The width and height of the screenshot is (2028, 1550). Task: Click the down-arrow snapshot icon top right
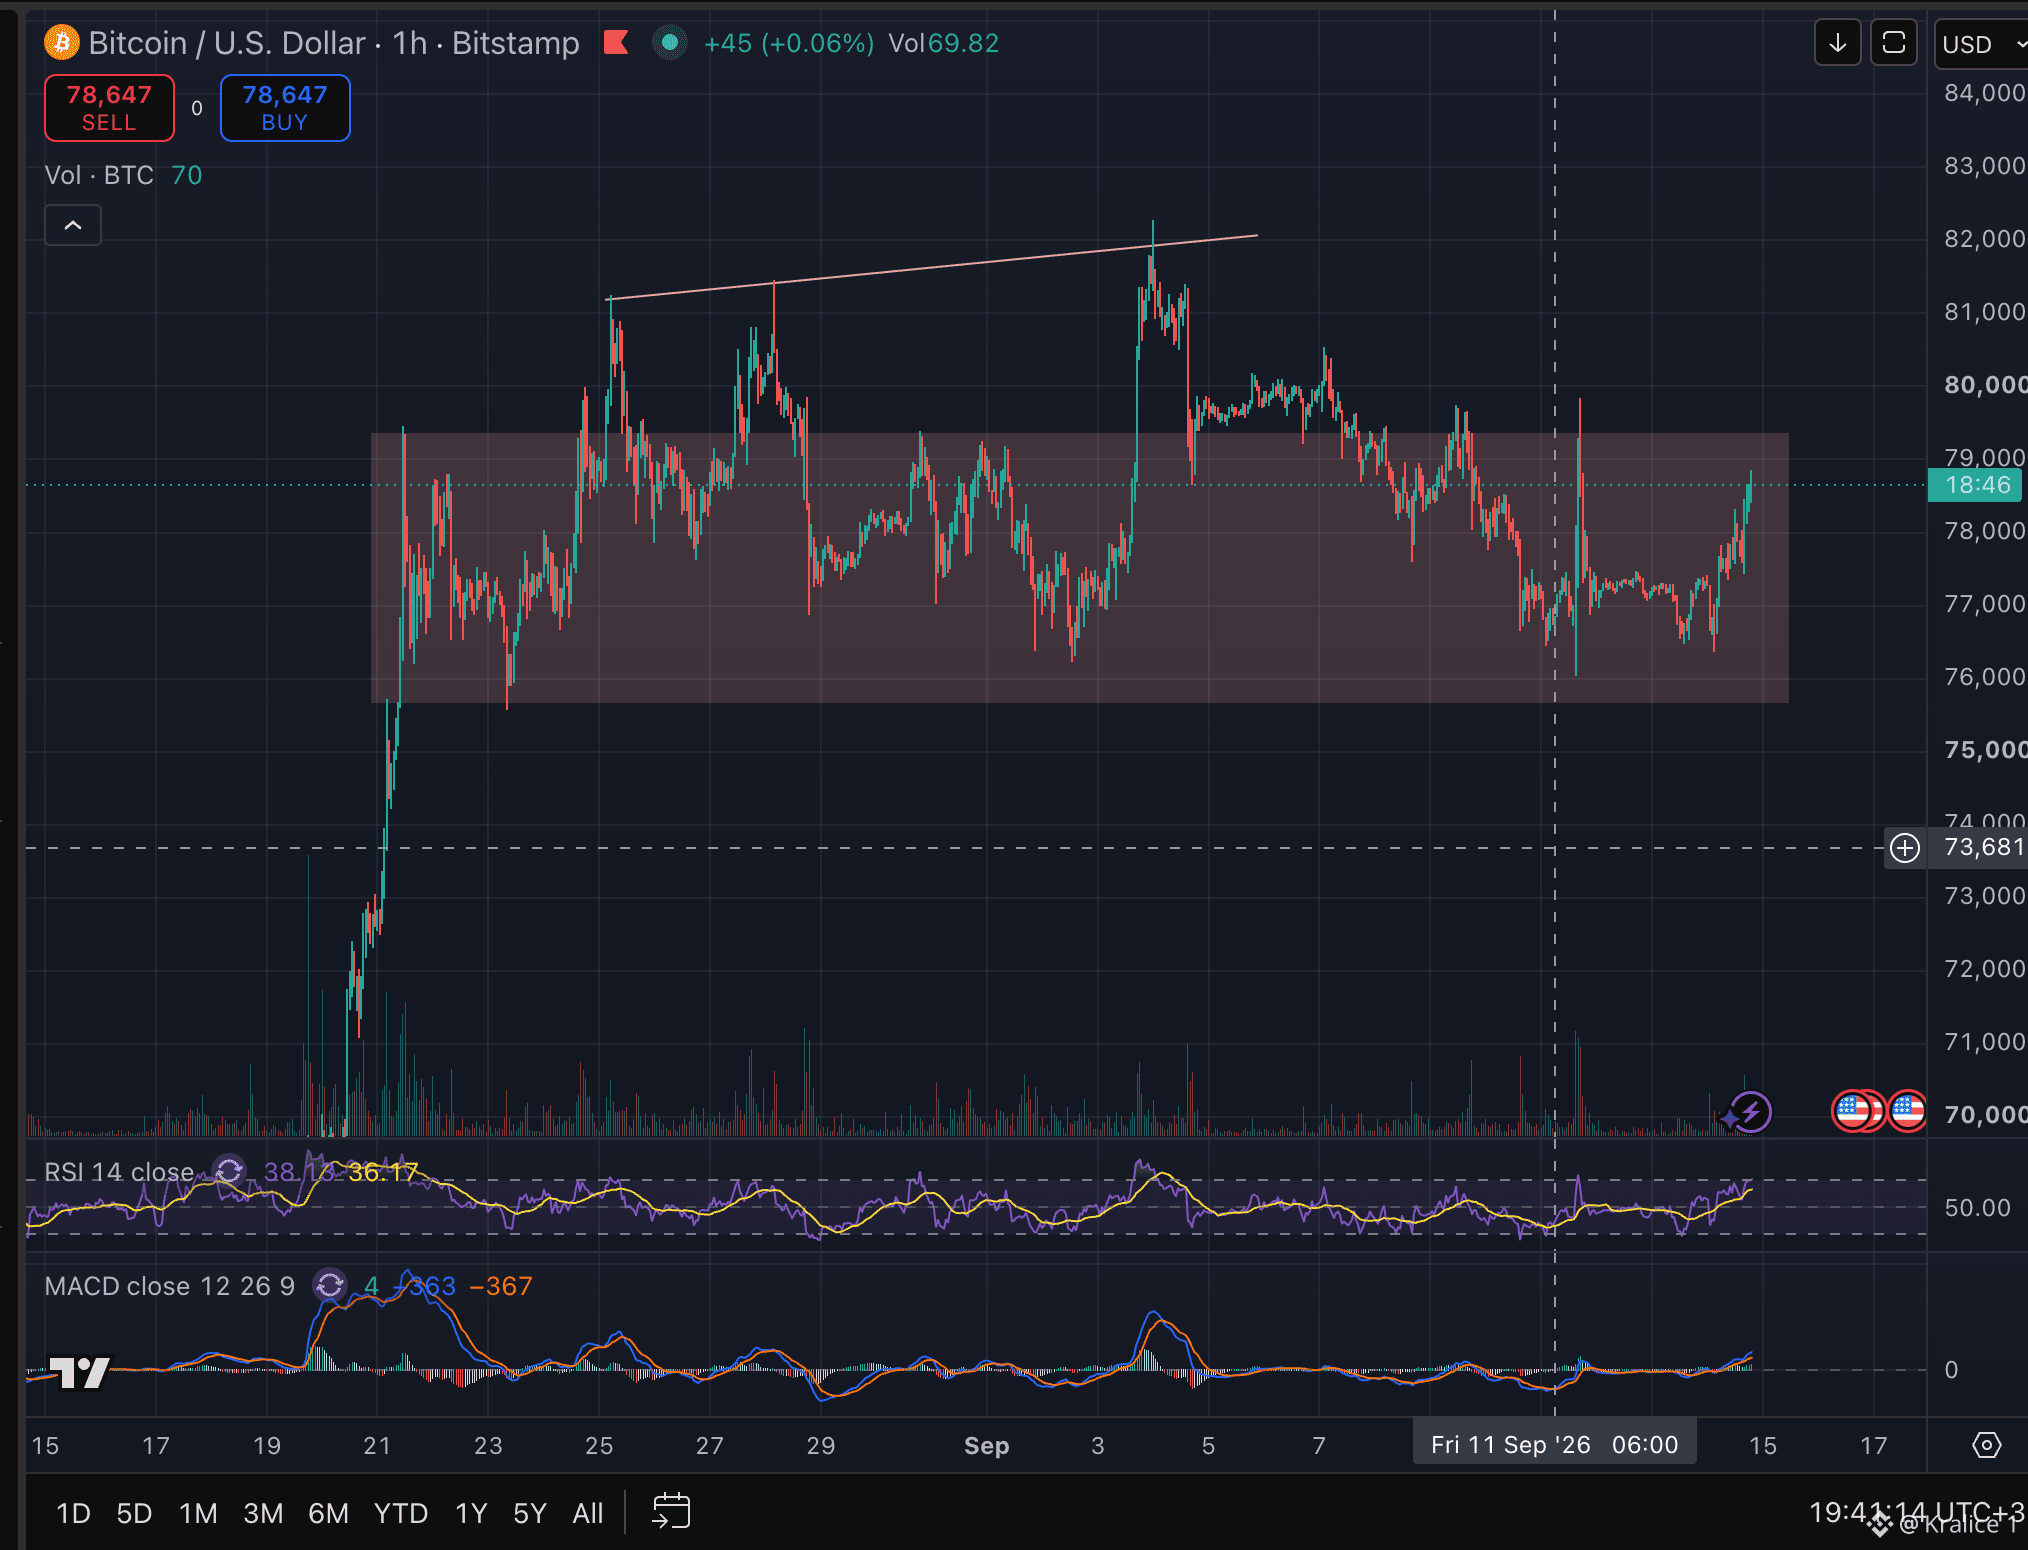pos(1837,43)
